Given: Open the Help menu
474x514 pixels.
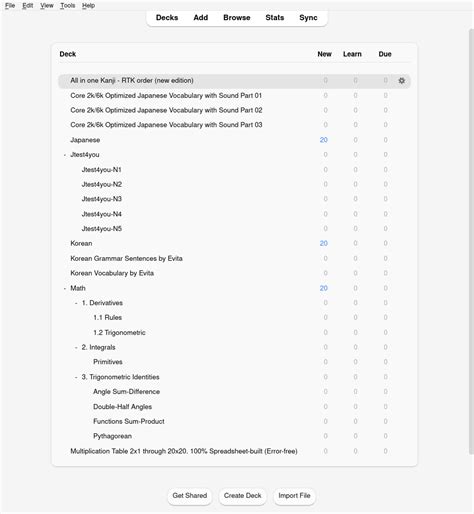Looking at the screenshot, I should [88, 5].
